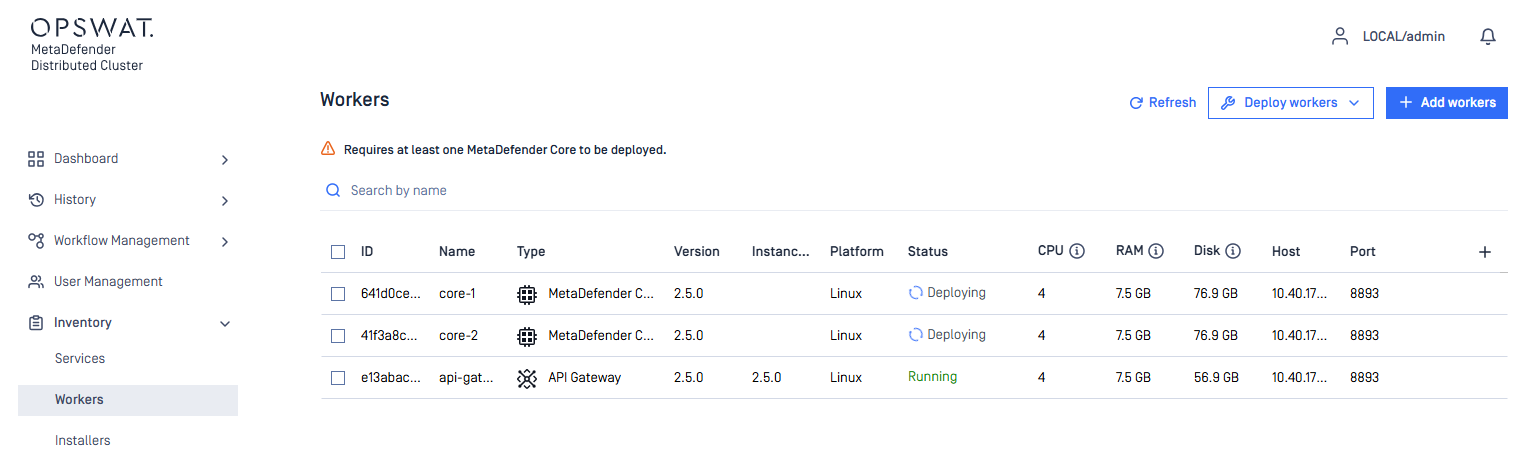Click the orange warning triangle icon
The width and height of the screenshot is (1516, 464).
[x=328, y=149]
